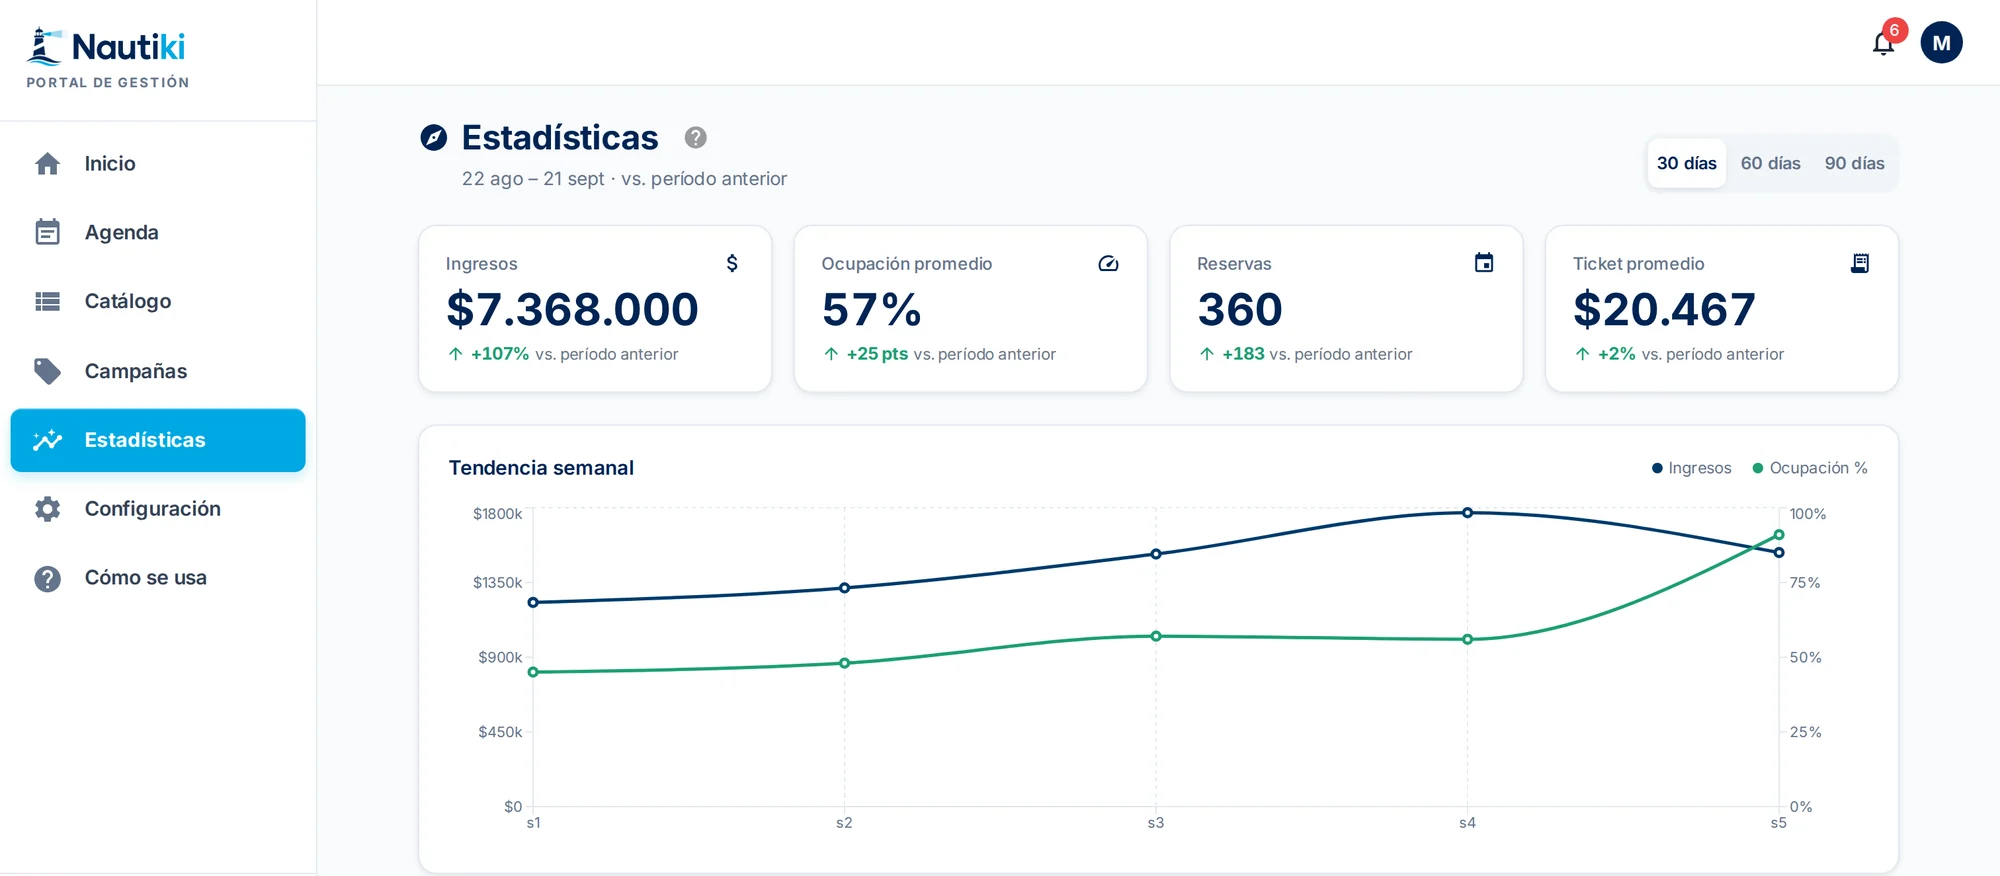
Task: Open the Cómo se usa page
Action: coord(158,578)
